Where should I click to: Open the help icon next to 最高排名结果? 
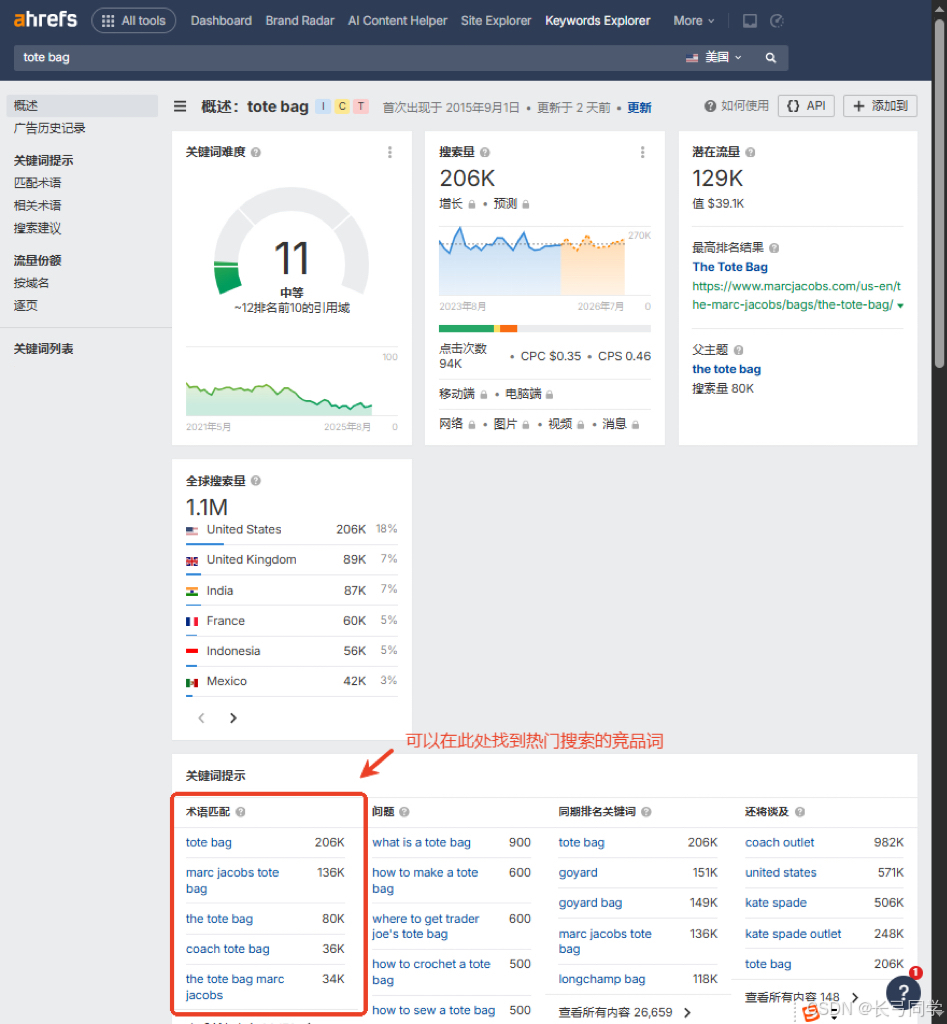[774, 248]
